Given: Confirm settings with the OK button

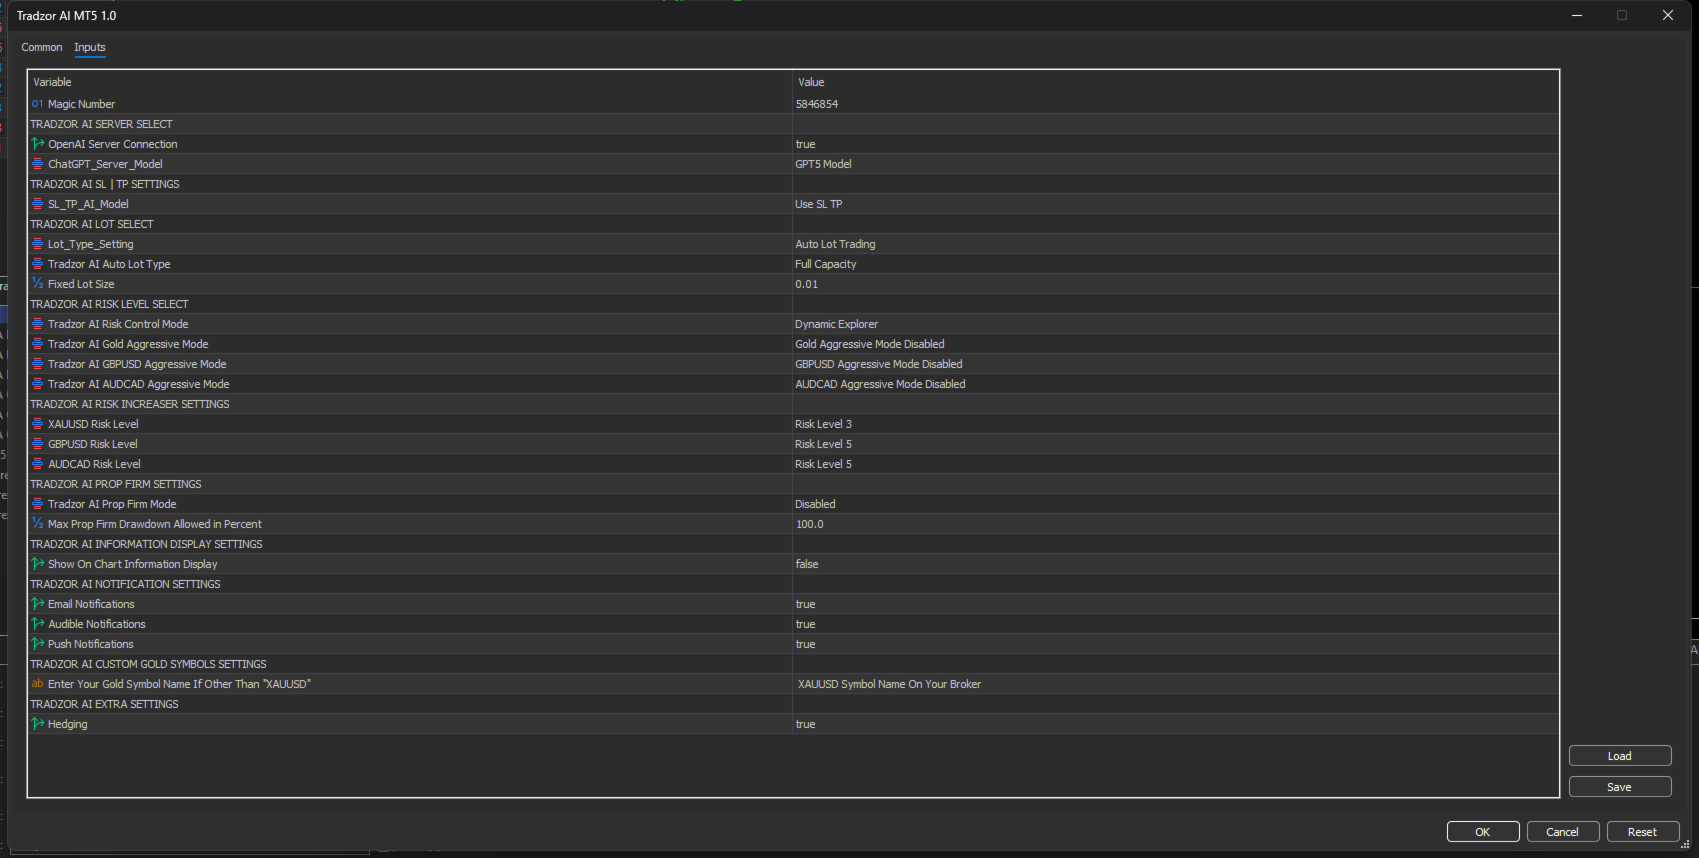Looking at the screenshot, I should [1483, 832].
